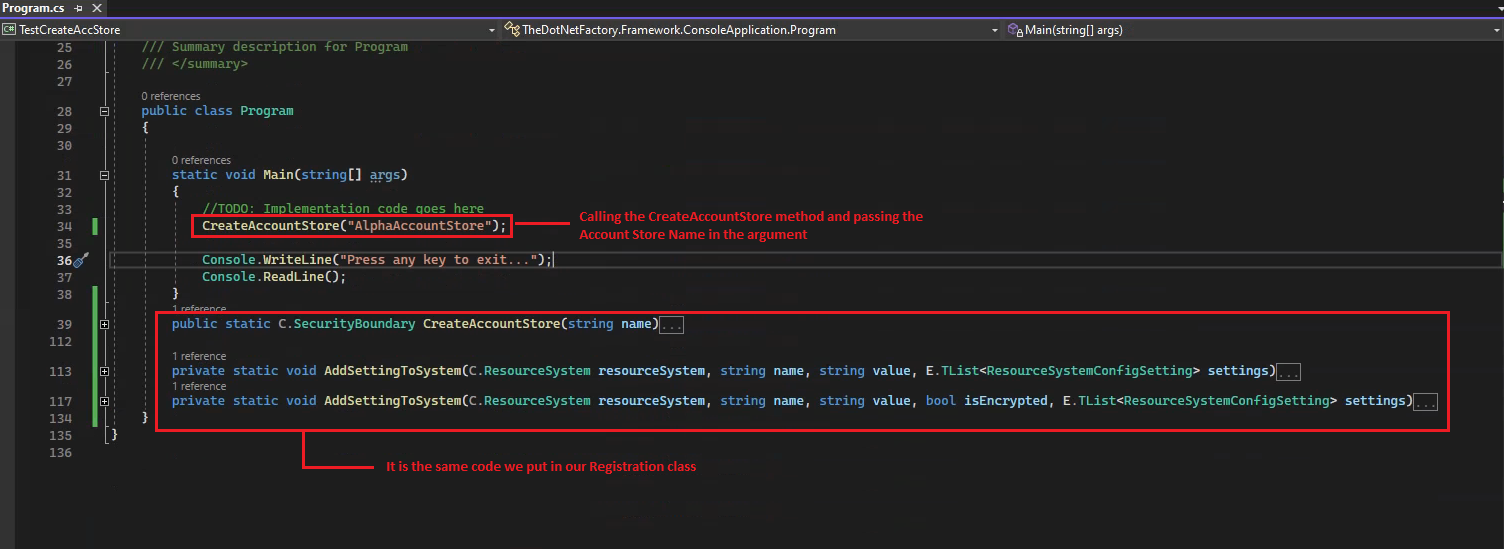Click "WriteLine" on line 36
1504x549 pixels.
point(297,260)
